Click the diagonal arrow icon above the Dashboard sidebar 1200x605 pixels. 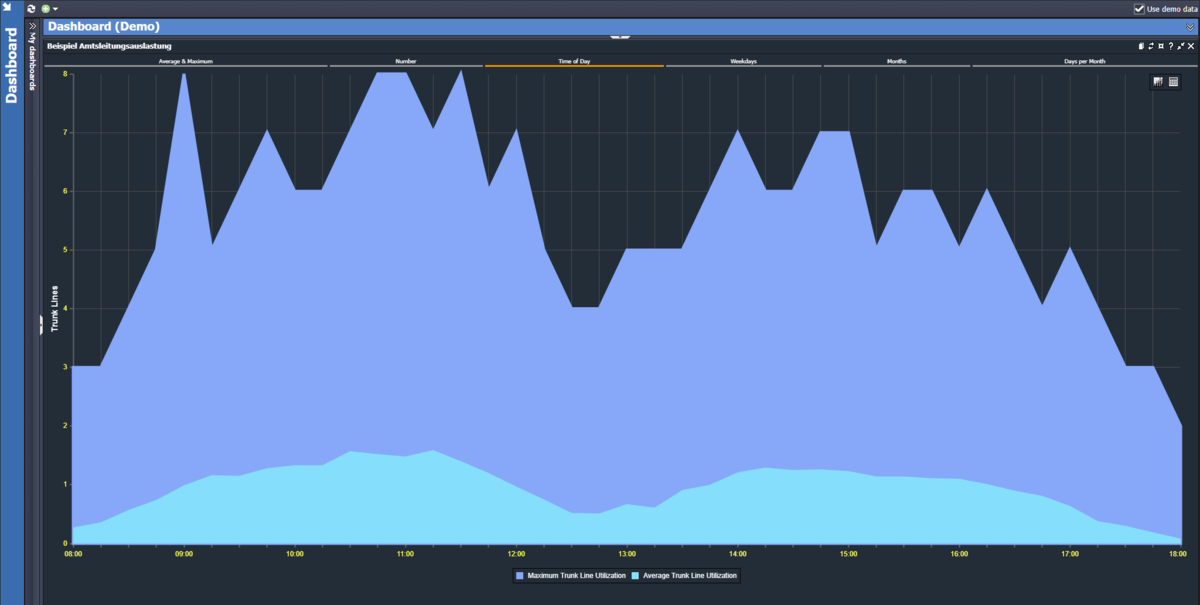click(8, 7)
